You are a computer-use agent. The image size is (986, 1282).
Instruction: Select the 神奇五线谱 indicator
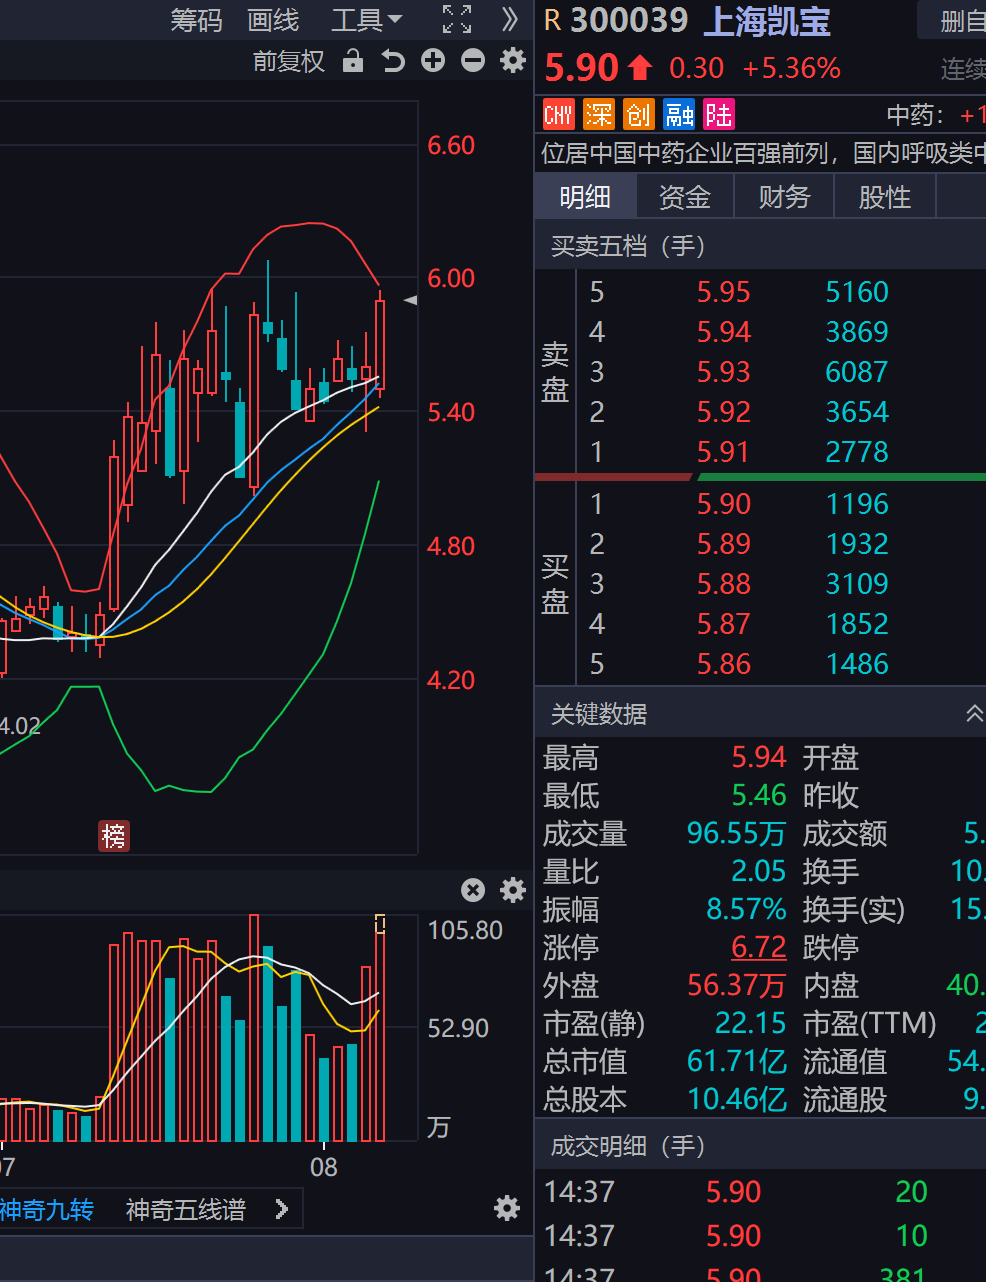coord(186,1210)
